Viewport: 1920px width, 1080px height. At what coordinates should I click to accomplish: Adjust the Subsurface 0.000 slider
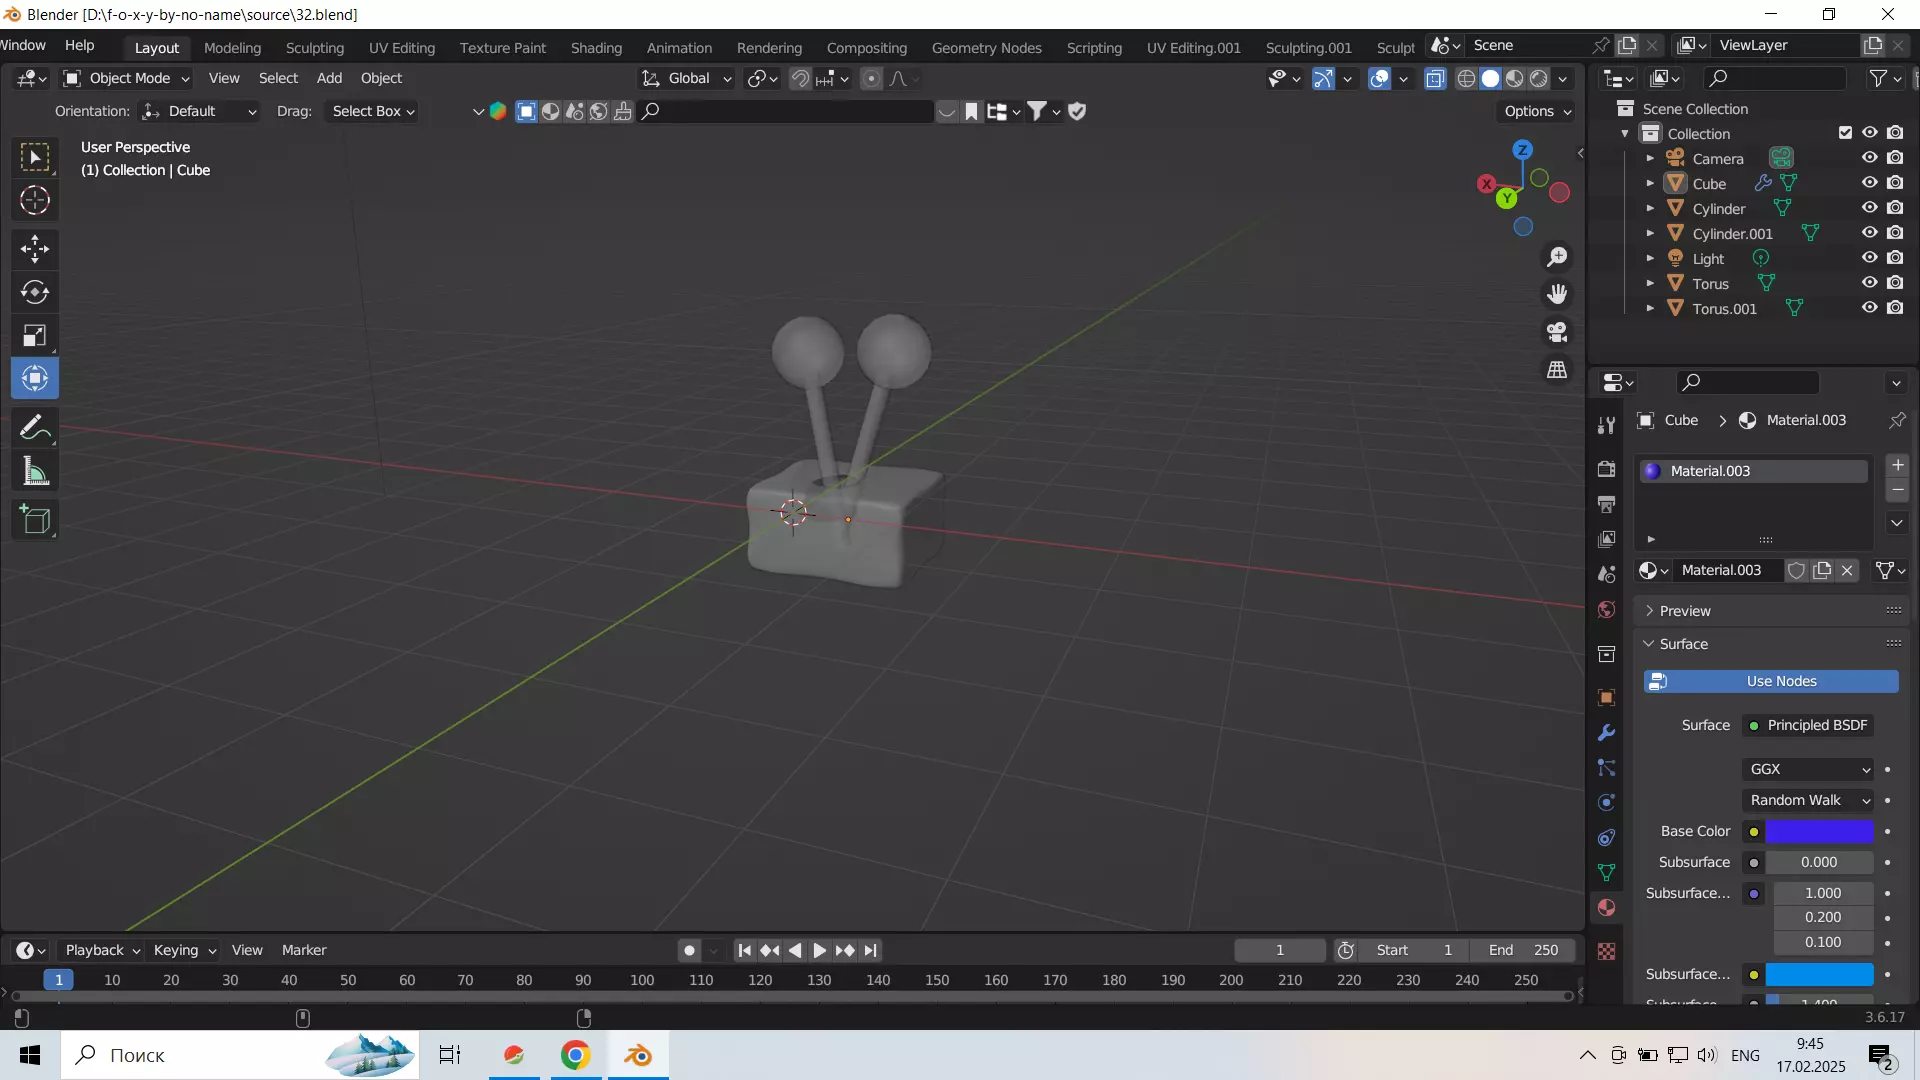pyautogui.click(x=1819, y=862)
